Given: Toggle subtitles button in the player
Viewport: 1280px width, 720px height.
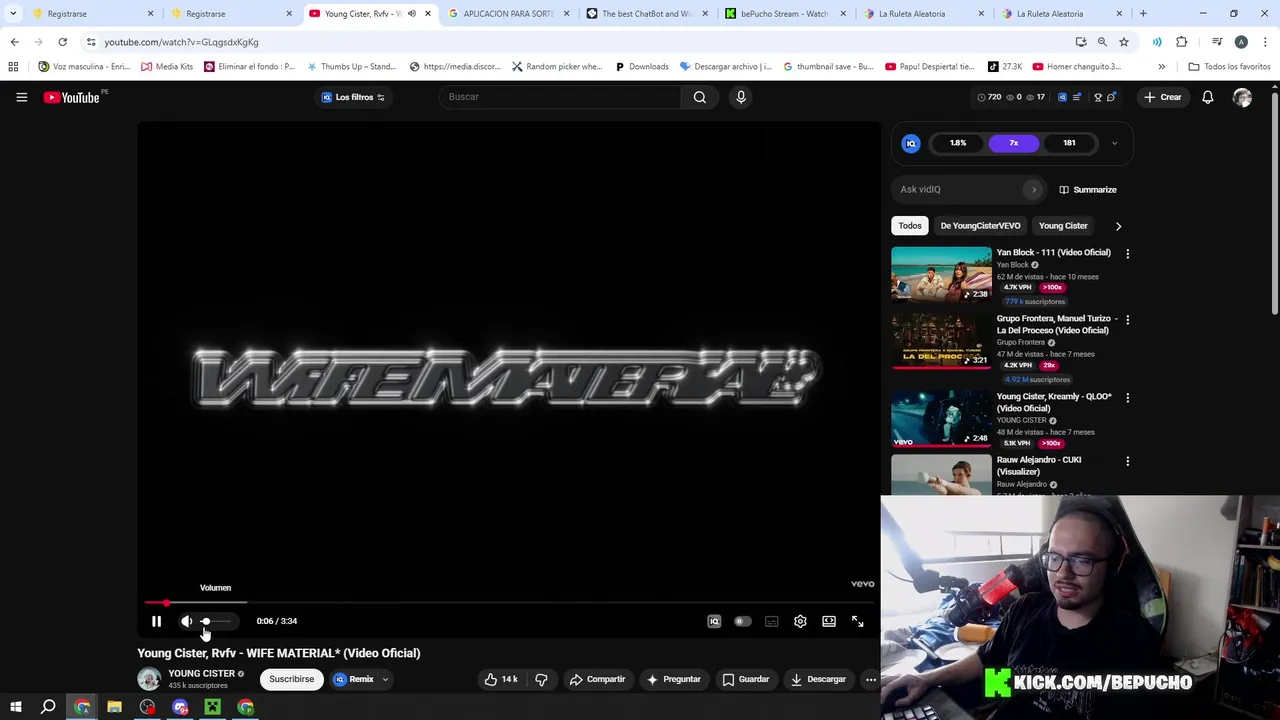Looking at the screenshot, I should pyautogui.click(x=771, y=621).
